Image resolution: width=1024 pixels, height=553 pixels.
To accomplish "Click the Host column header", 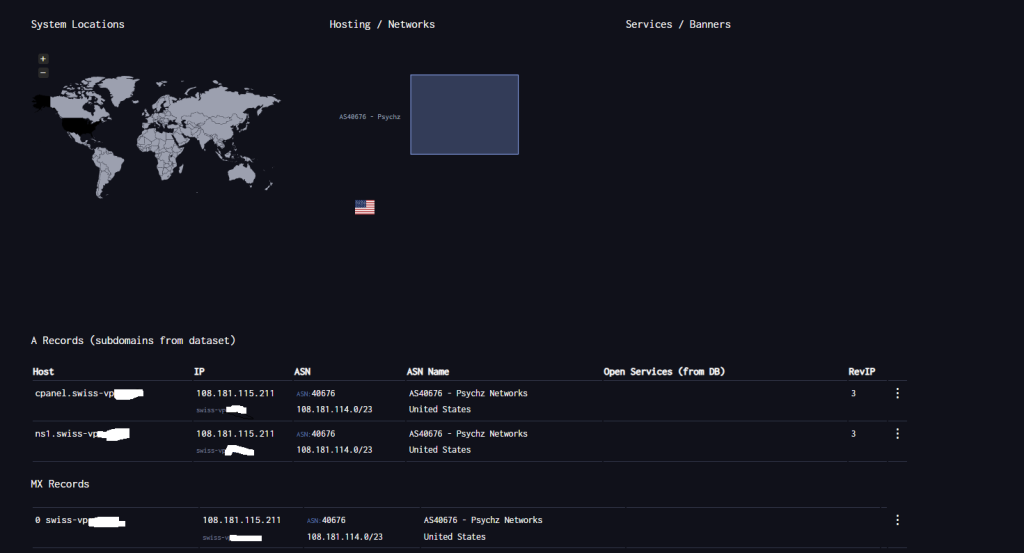I will (x=43, y=371).
